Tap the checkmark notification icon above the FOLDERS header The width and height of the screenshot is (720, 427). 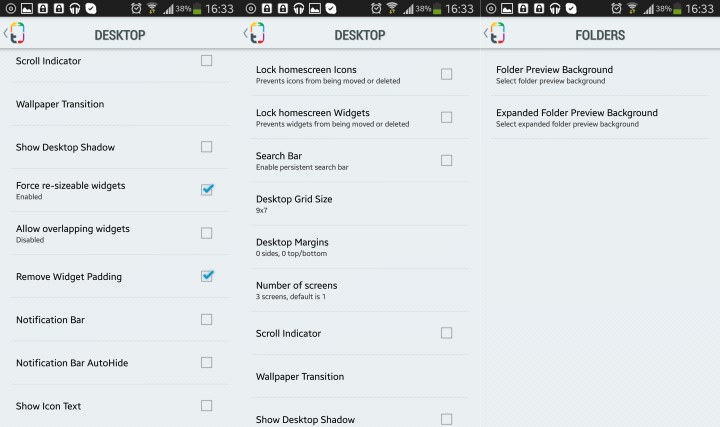570,8
